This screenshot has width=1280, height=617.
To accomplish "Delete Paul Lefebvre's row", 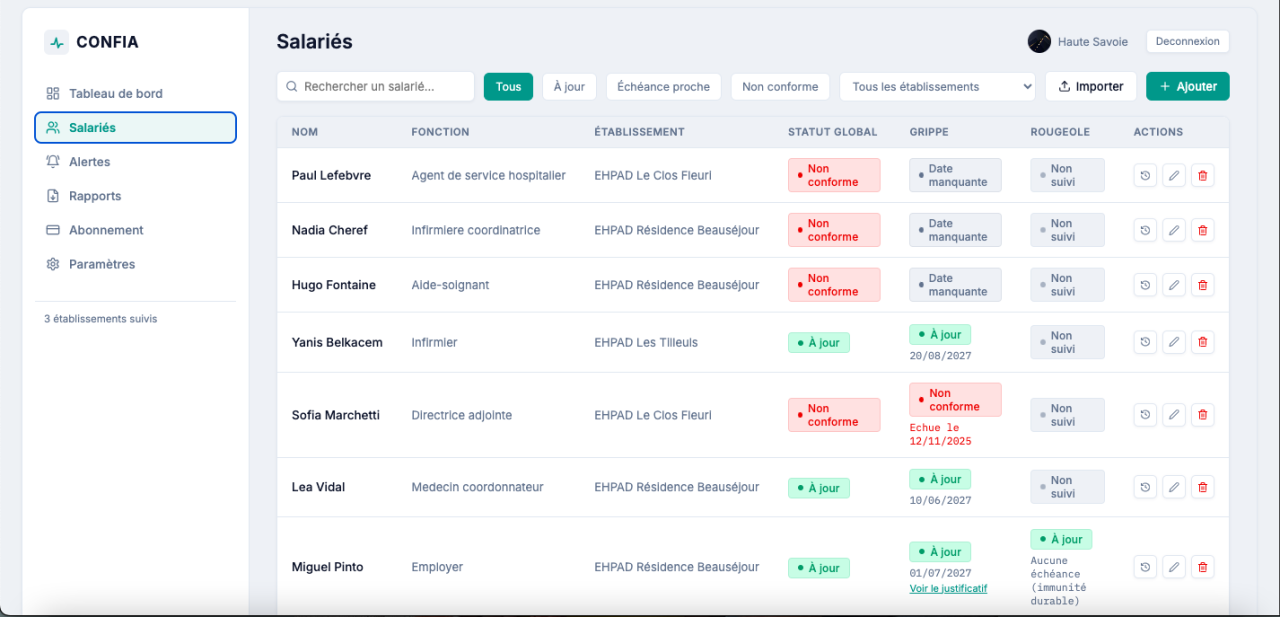I will (1203, 175).
